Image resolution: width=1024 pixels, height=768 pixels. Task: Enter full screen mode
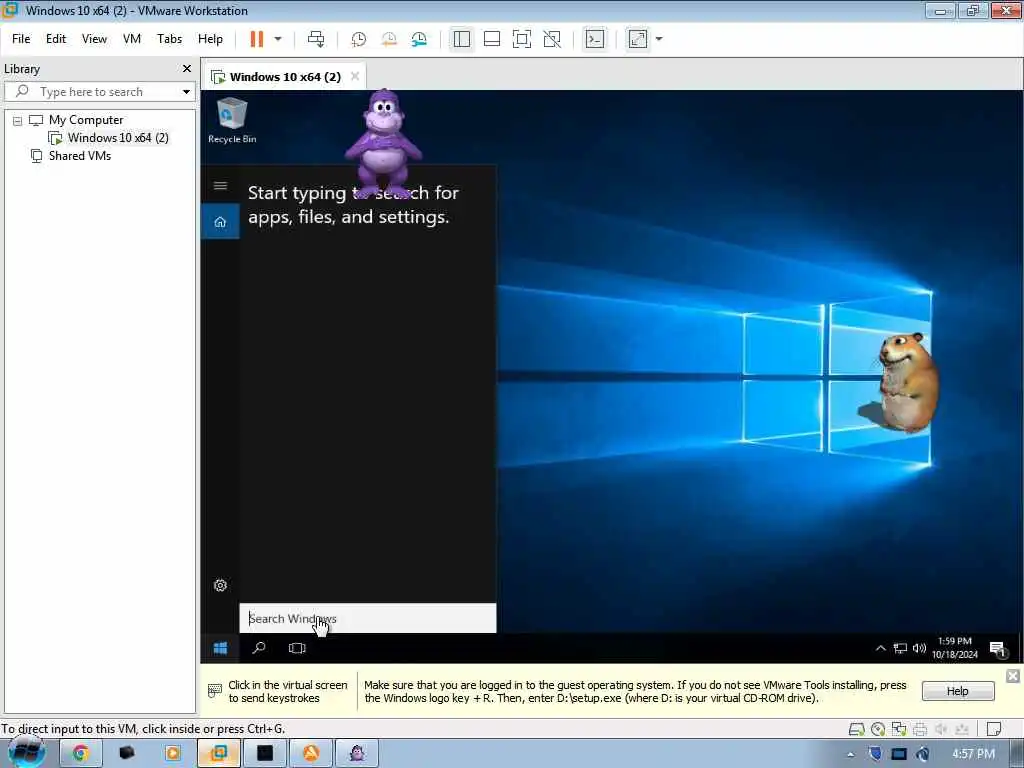pos(522,39)
